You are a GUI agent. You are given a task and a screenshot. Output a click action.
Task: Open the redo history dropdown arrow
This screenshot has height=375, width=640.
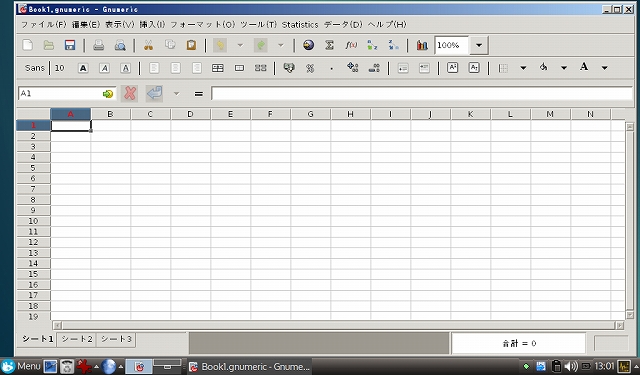[280, 45]
